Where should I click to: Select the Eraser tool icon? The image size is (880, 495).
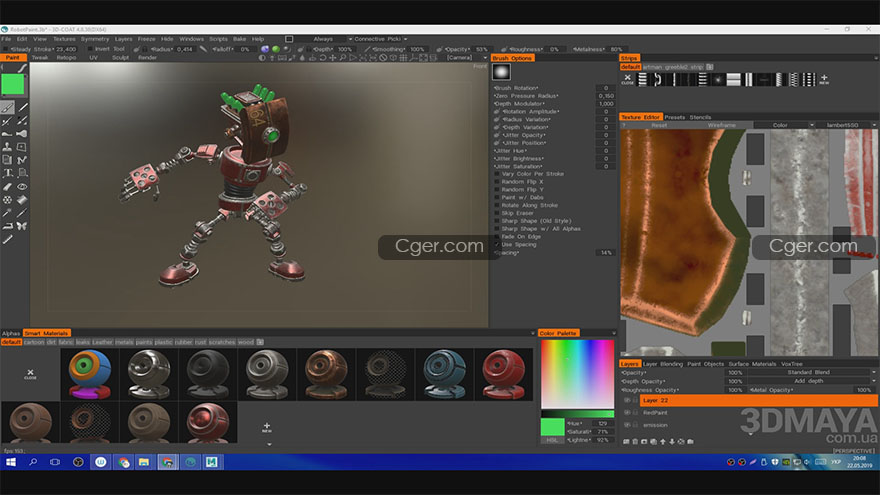coord(7,186)
